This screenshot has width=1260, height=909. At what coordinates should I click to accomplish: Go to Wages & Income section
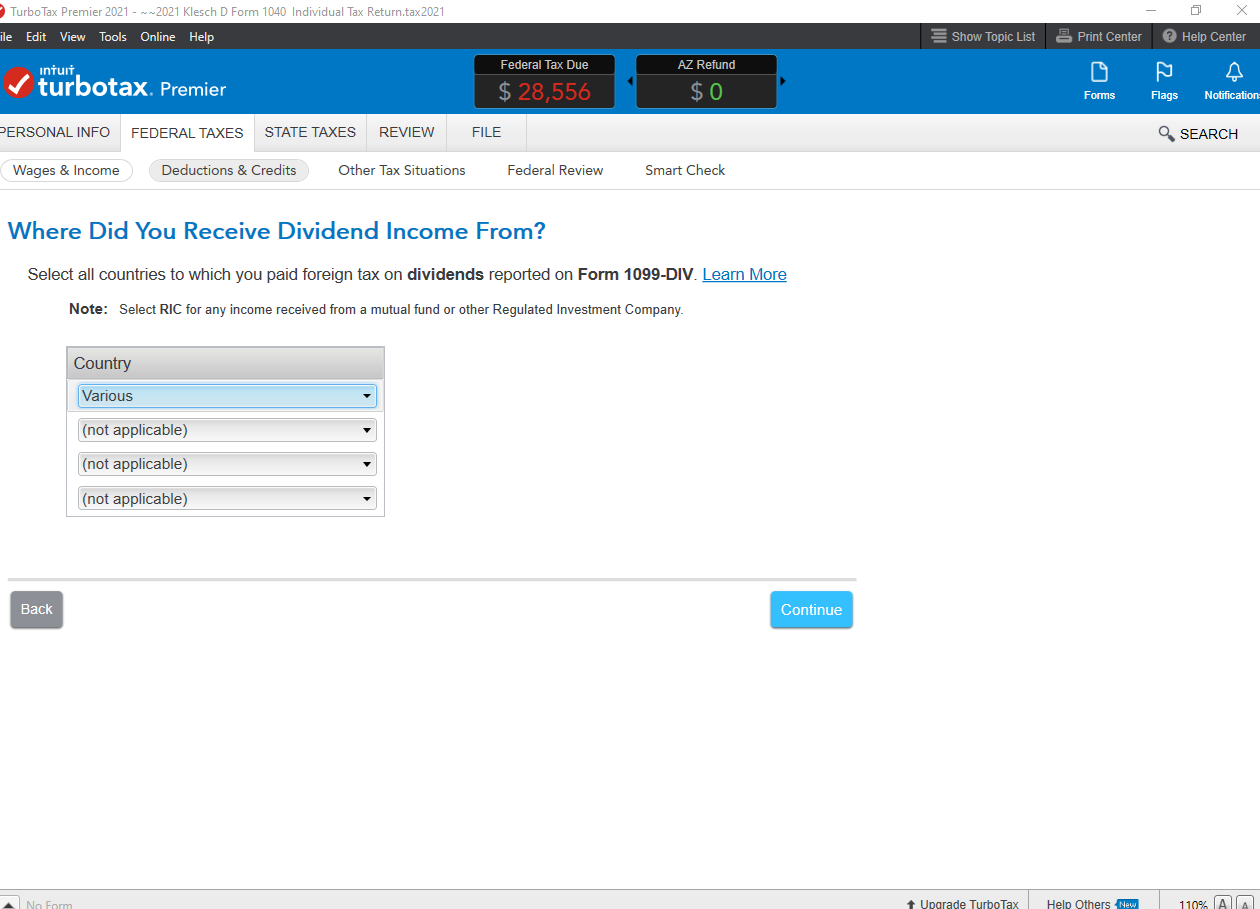[66, 170]
